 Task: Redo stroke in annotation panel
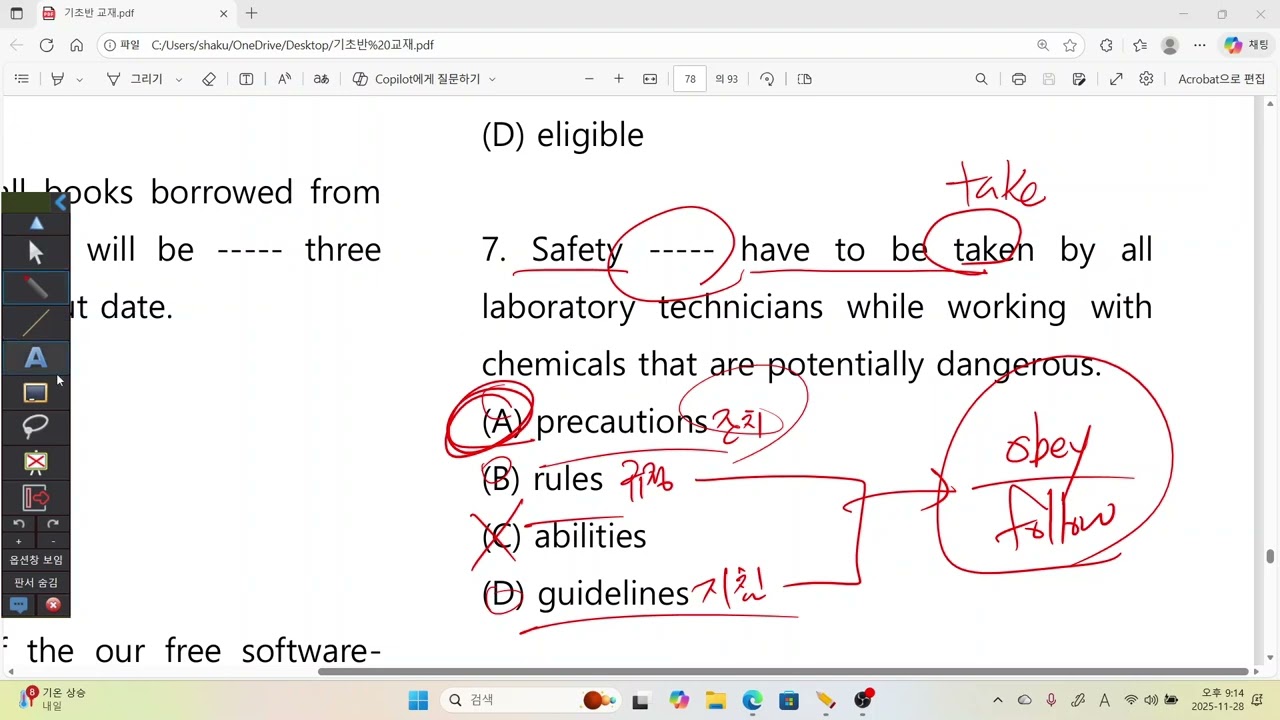coord(53,524)
